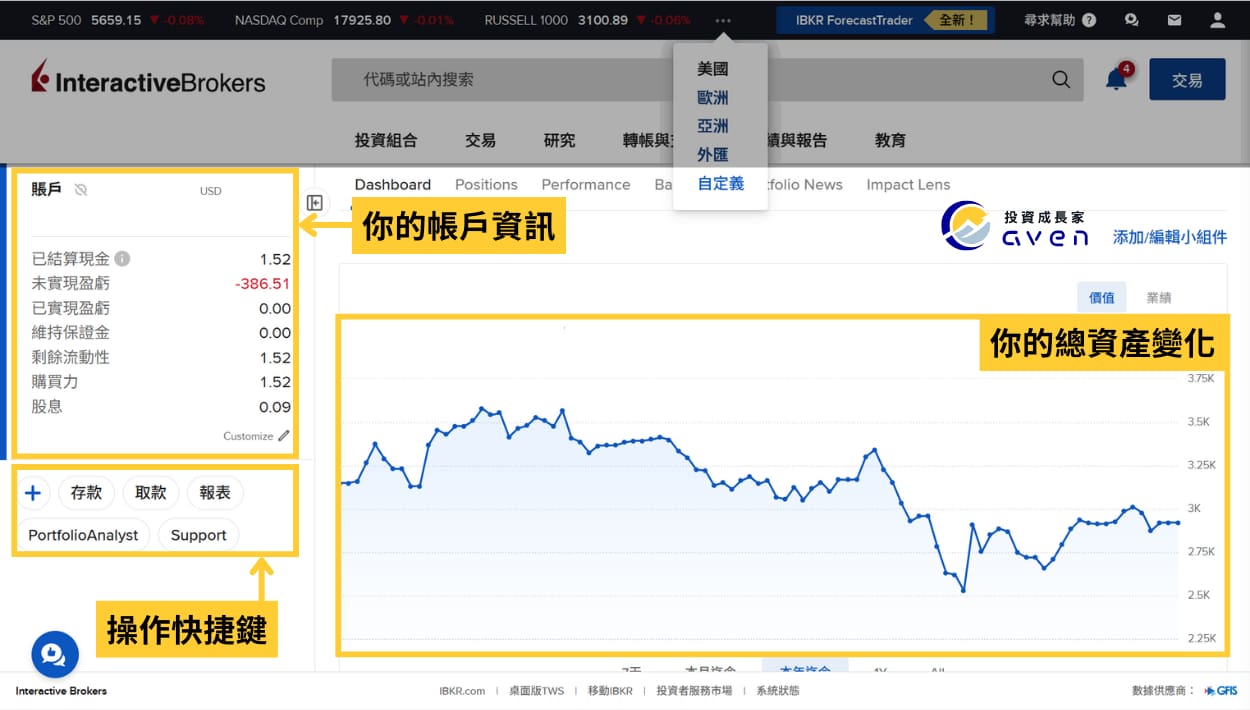Click the NASDAQ Comp index ticker
Screen dimensions: 1250x710
[344, 20]
